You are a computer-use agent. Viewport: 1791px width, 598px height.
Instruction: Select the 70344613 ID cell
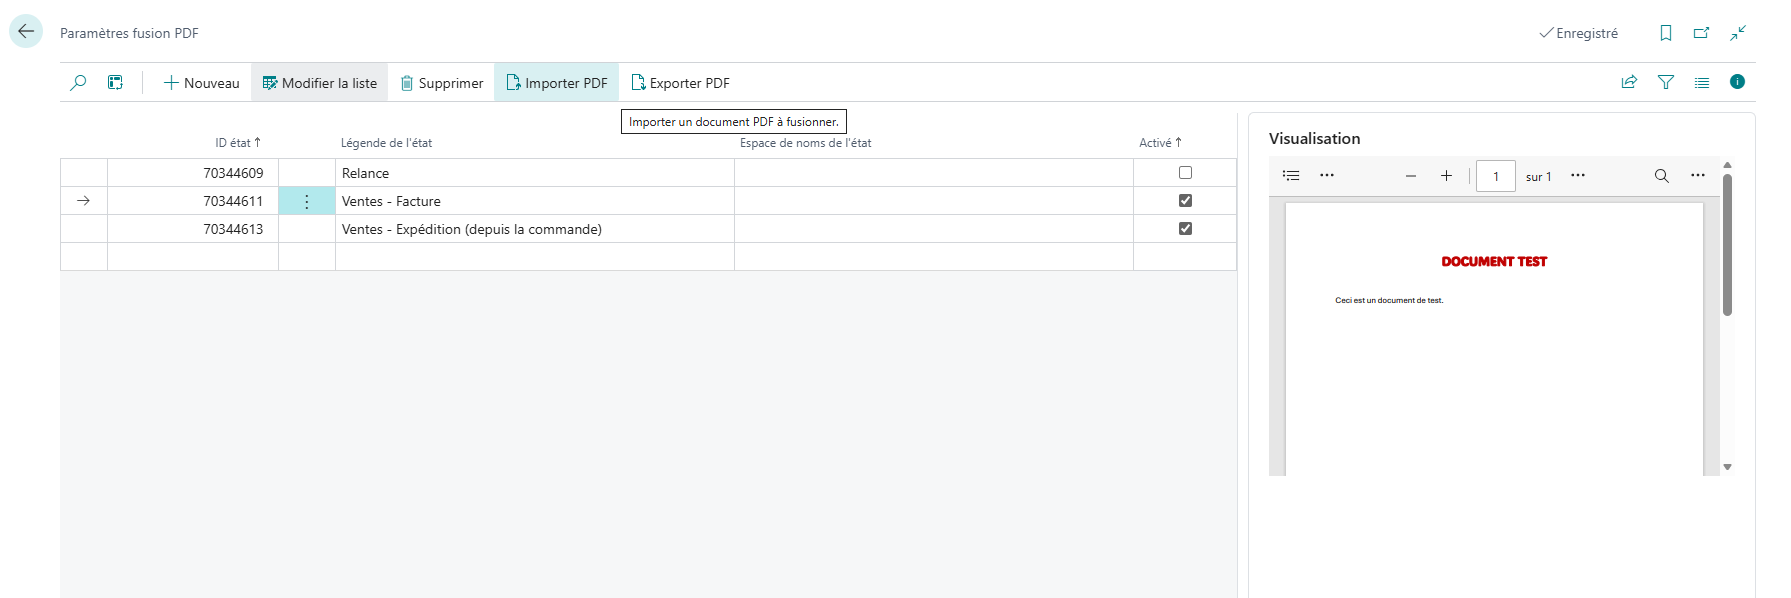pos(193,229)
